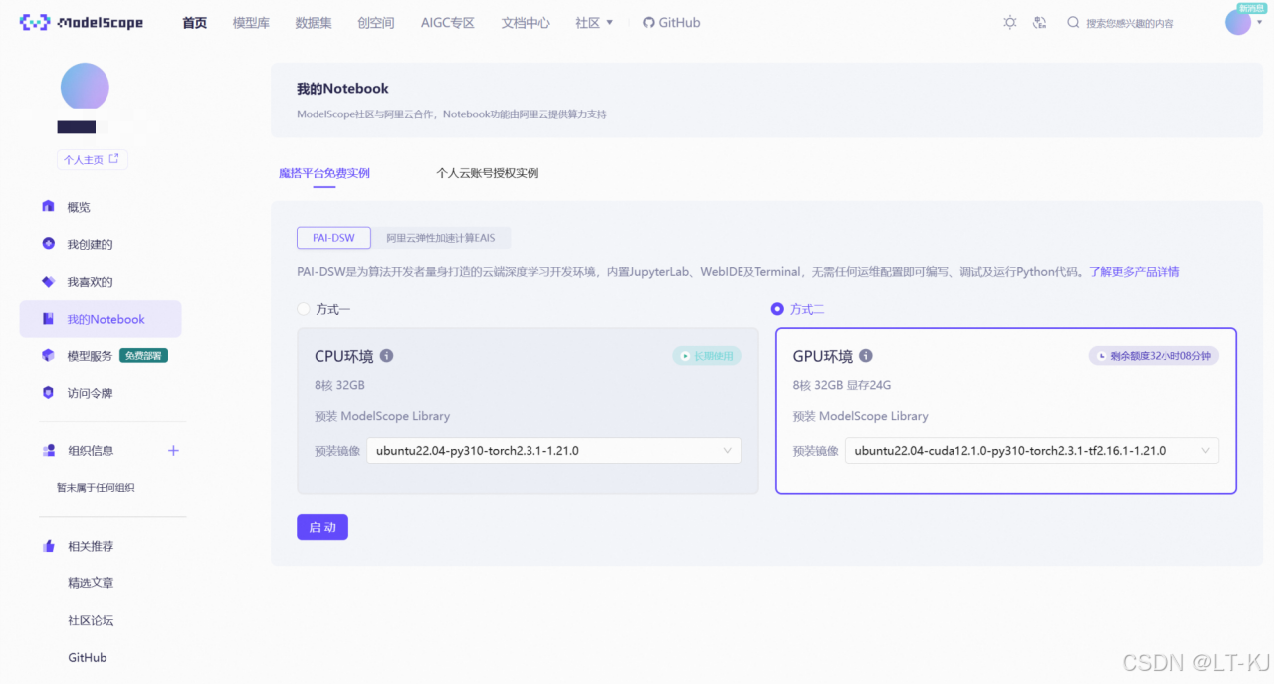The image size is (1274, 684).
Task: Open the 个人主页 link
Action: coord(91,159)
